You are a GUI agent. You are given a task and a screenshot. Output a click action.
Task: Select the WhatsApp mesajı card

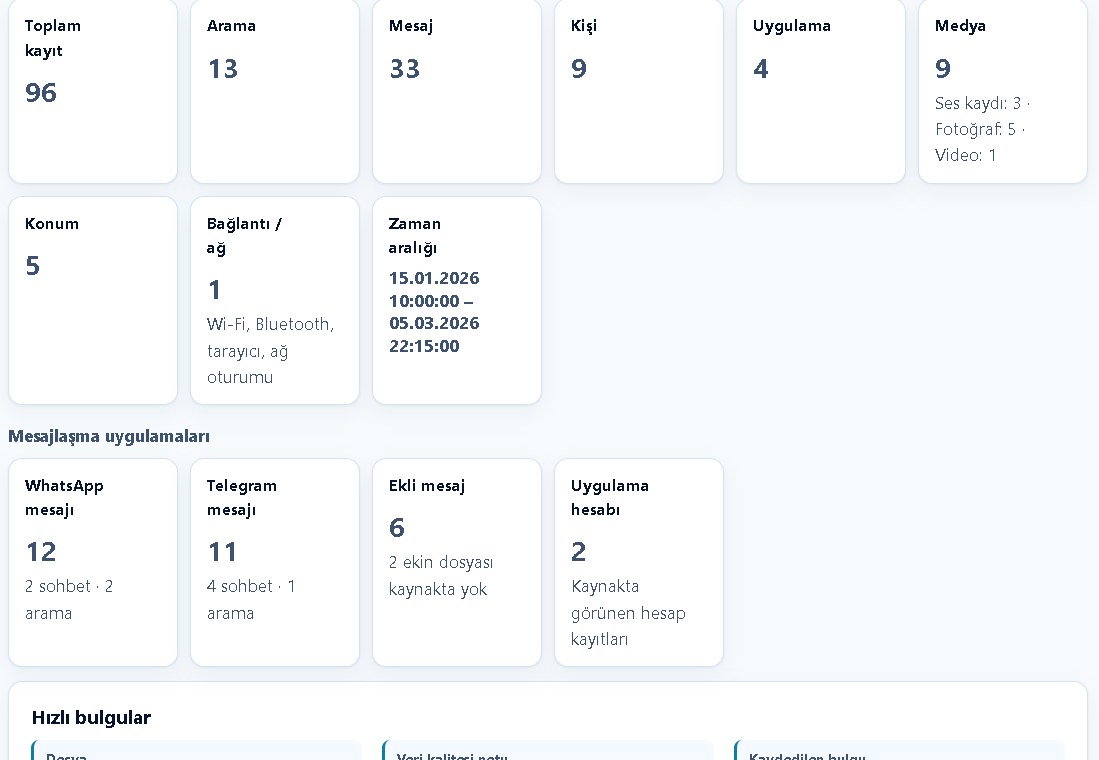(93, 562)
